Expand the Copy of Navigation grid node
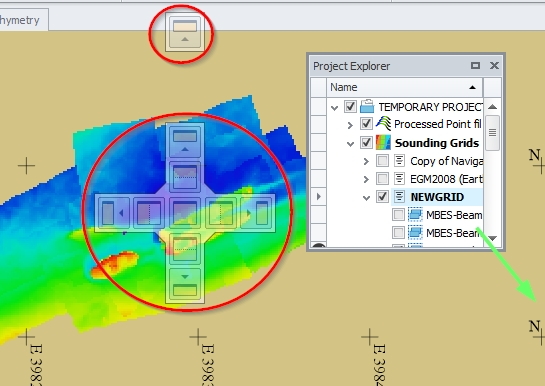This screenshot has height=386, width=545. [366, 161]
